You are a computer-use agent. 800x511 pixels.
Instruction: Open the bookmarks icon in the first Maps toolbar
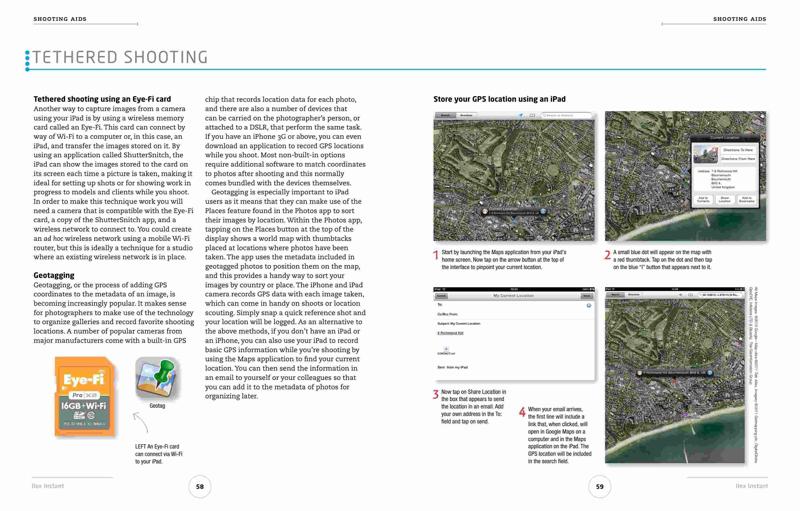[x=532, y=115]
